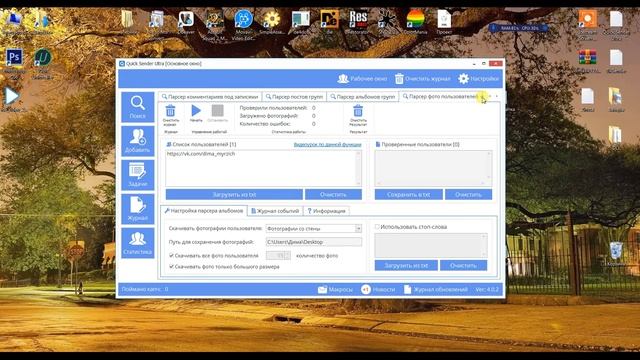Click the scrollbar of the Список пользователей list
The image size is (640, 360).
[359, 168]
